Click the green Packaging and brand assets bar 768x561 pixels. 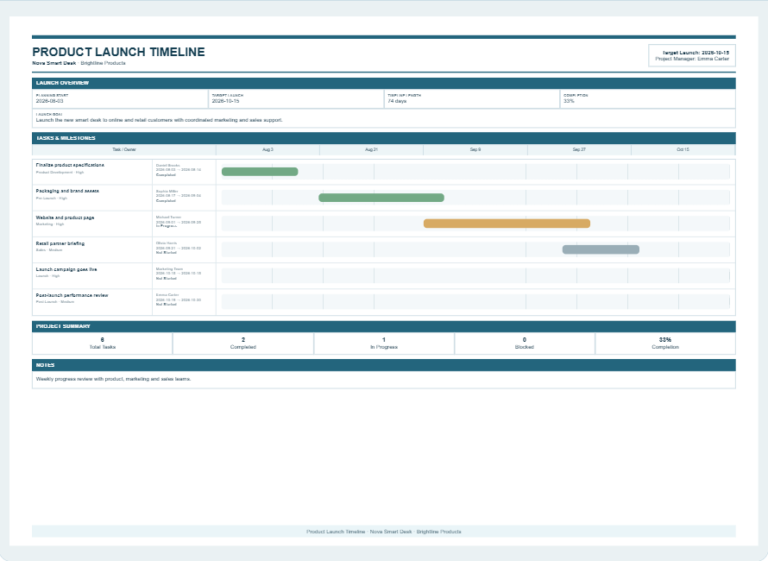(381, 197)
